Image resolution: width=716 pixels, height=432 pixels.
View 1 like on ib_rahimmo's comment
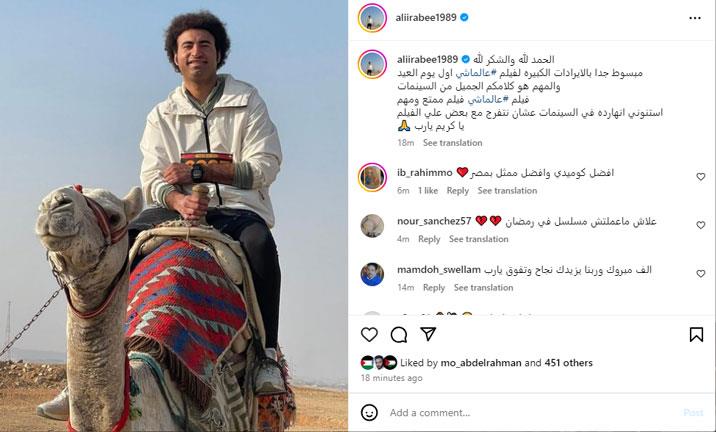(x=428, y=191)
